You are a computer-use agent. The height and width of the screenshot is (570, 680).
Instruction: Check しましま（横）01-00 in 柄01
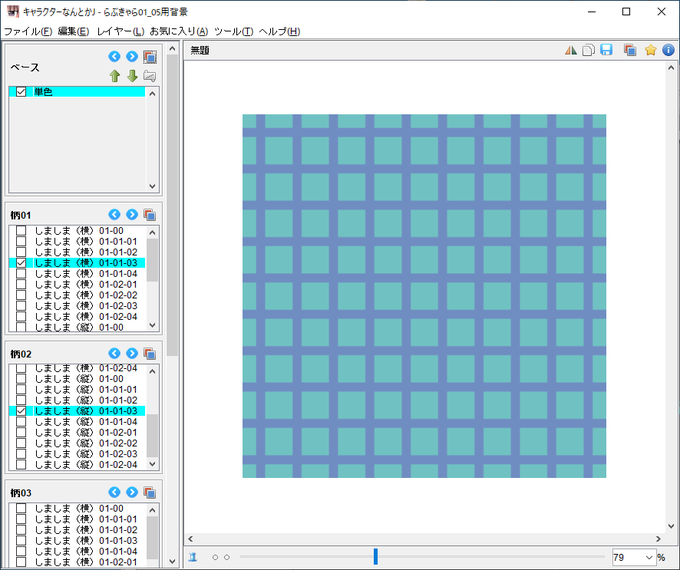tap(21, 230)
